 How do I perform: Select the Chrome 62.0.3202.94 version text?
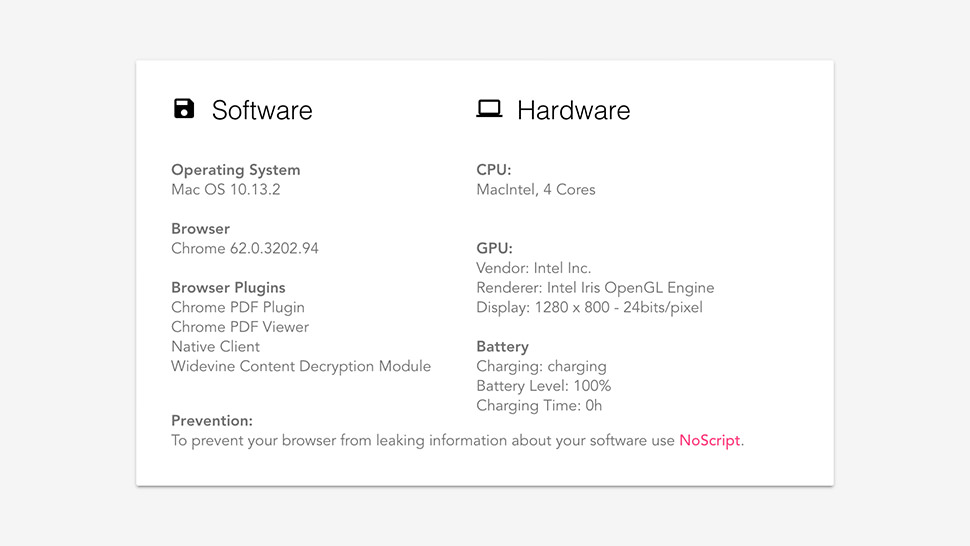pyautogui.click(x=245, y=248)
